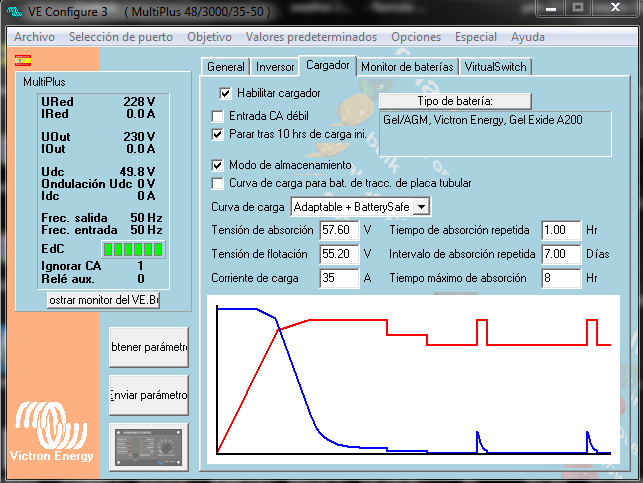Screen dimensions: 643x483
Task: Click the Tipo de batería button
Action: [455, 101]
